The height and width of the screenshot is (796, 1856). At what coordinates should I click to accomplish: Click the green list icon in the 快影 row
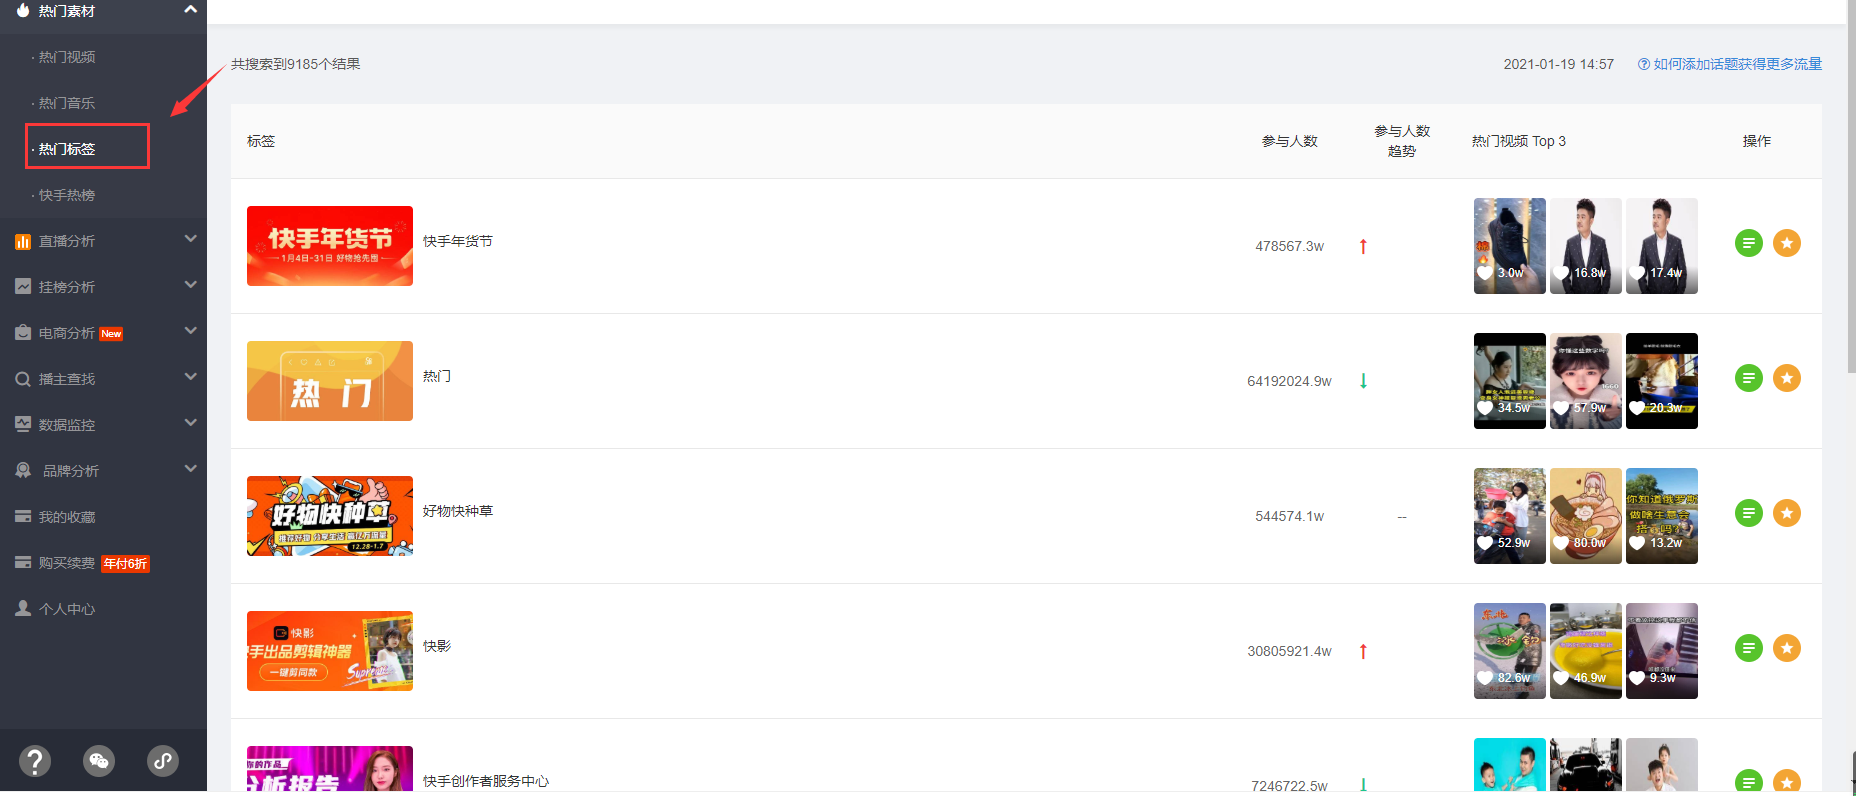(x=1748, y=648)
